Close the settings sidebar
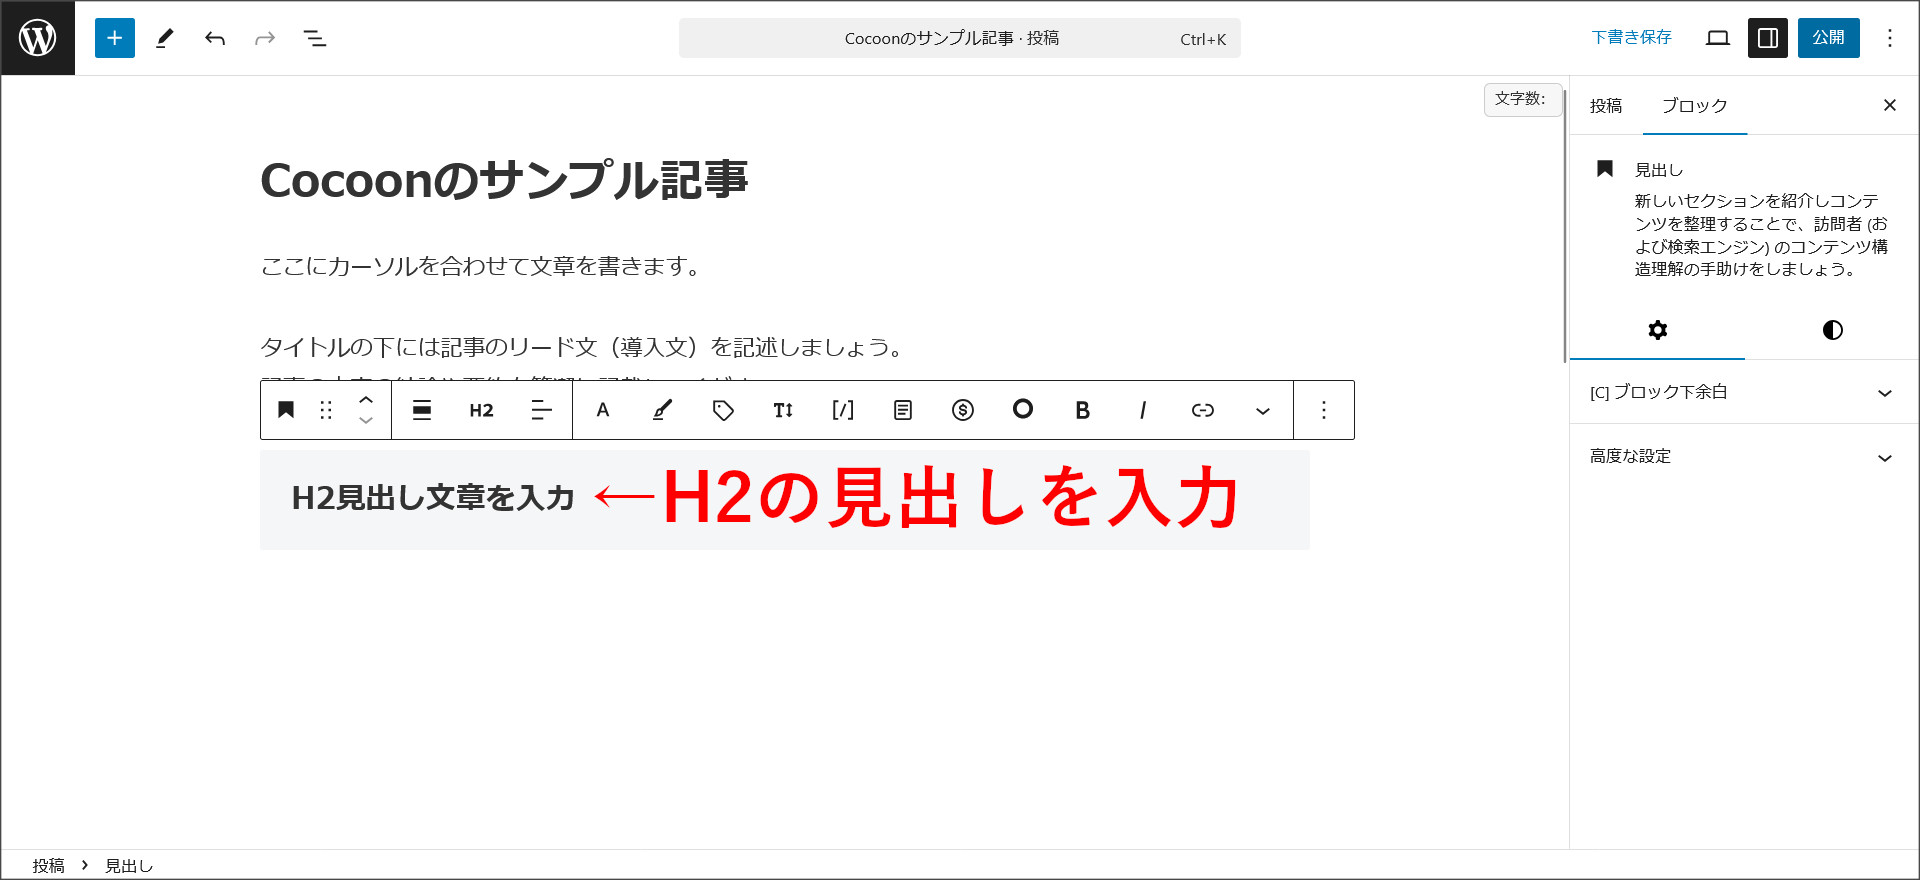Screen dimensions: 1920x880 (x=1890, y=105)
